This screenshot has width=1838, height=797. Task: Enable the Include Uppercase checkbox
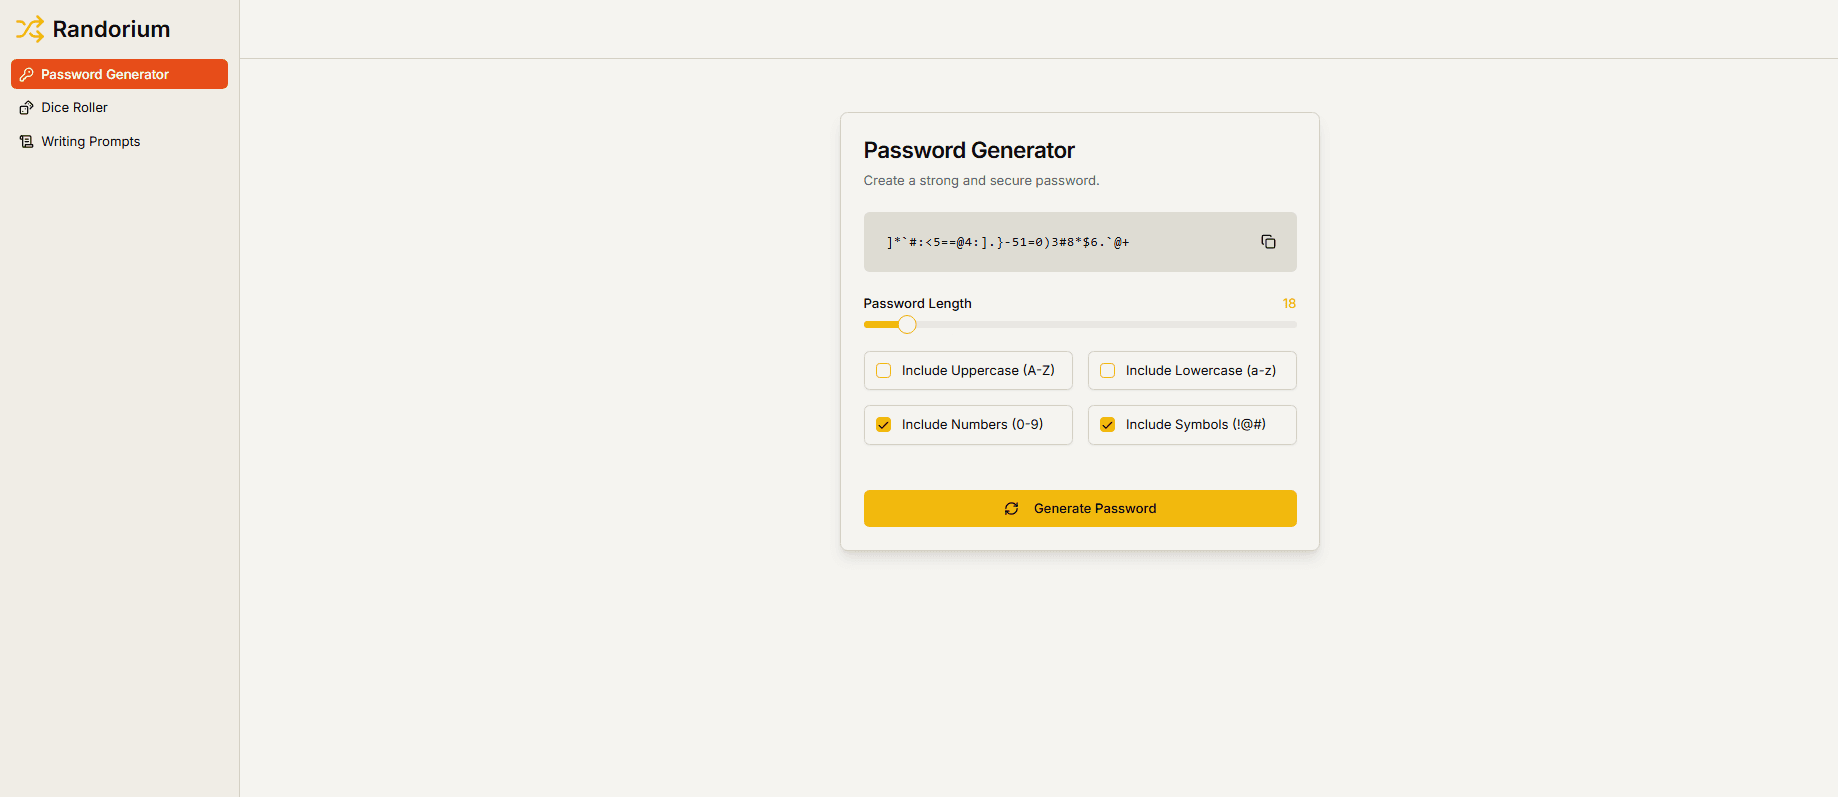click(883, 371)
